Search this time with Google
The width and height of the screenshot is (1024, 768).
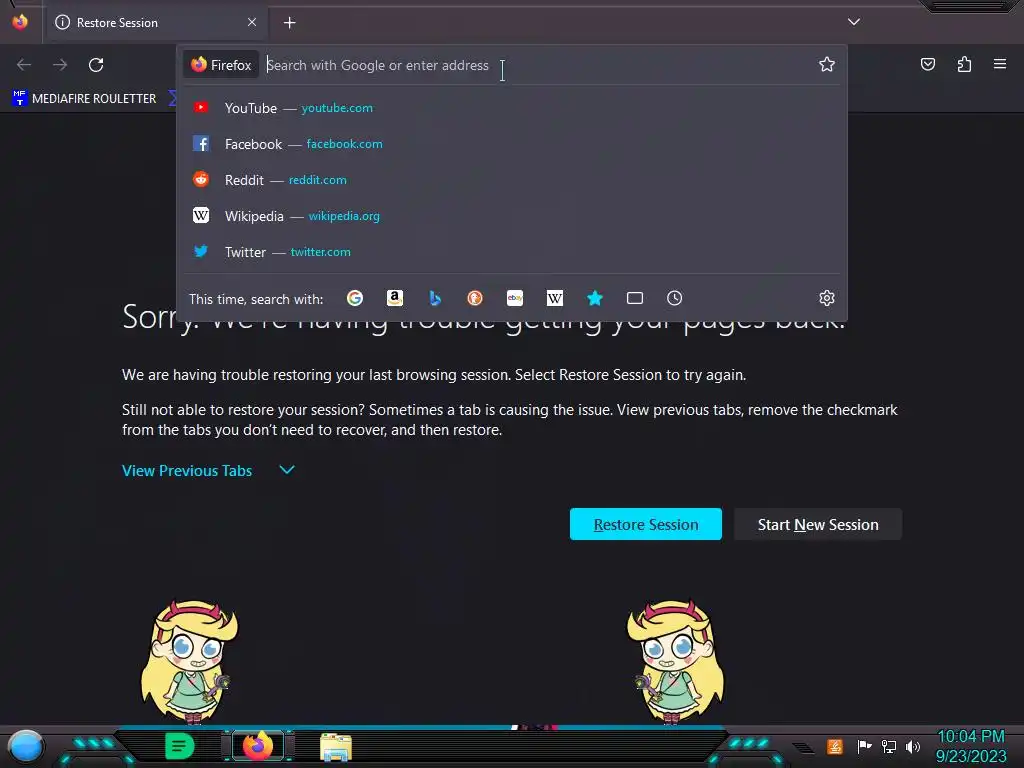pos(355,298)
